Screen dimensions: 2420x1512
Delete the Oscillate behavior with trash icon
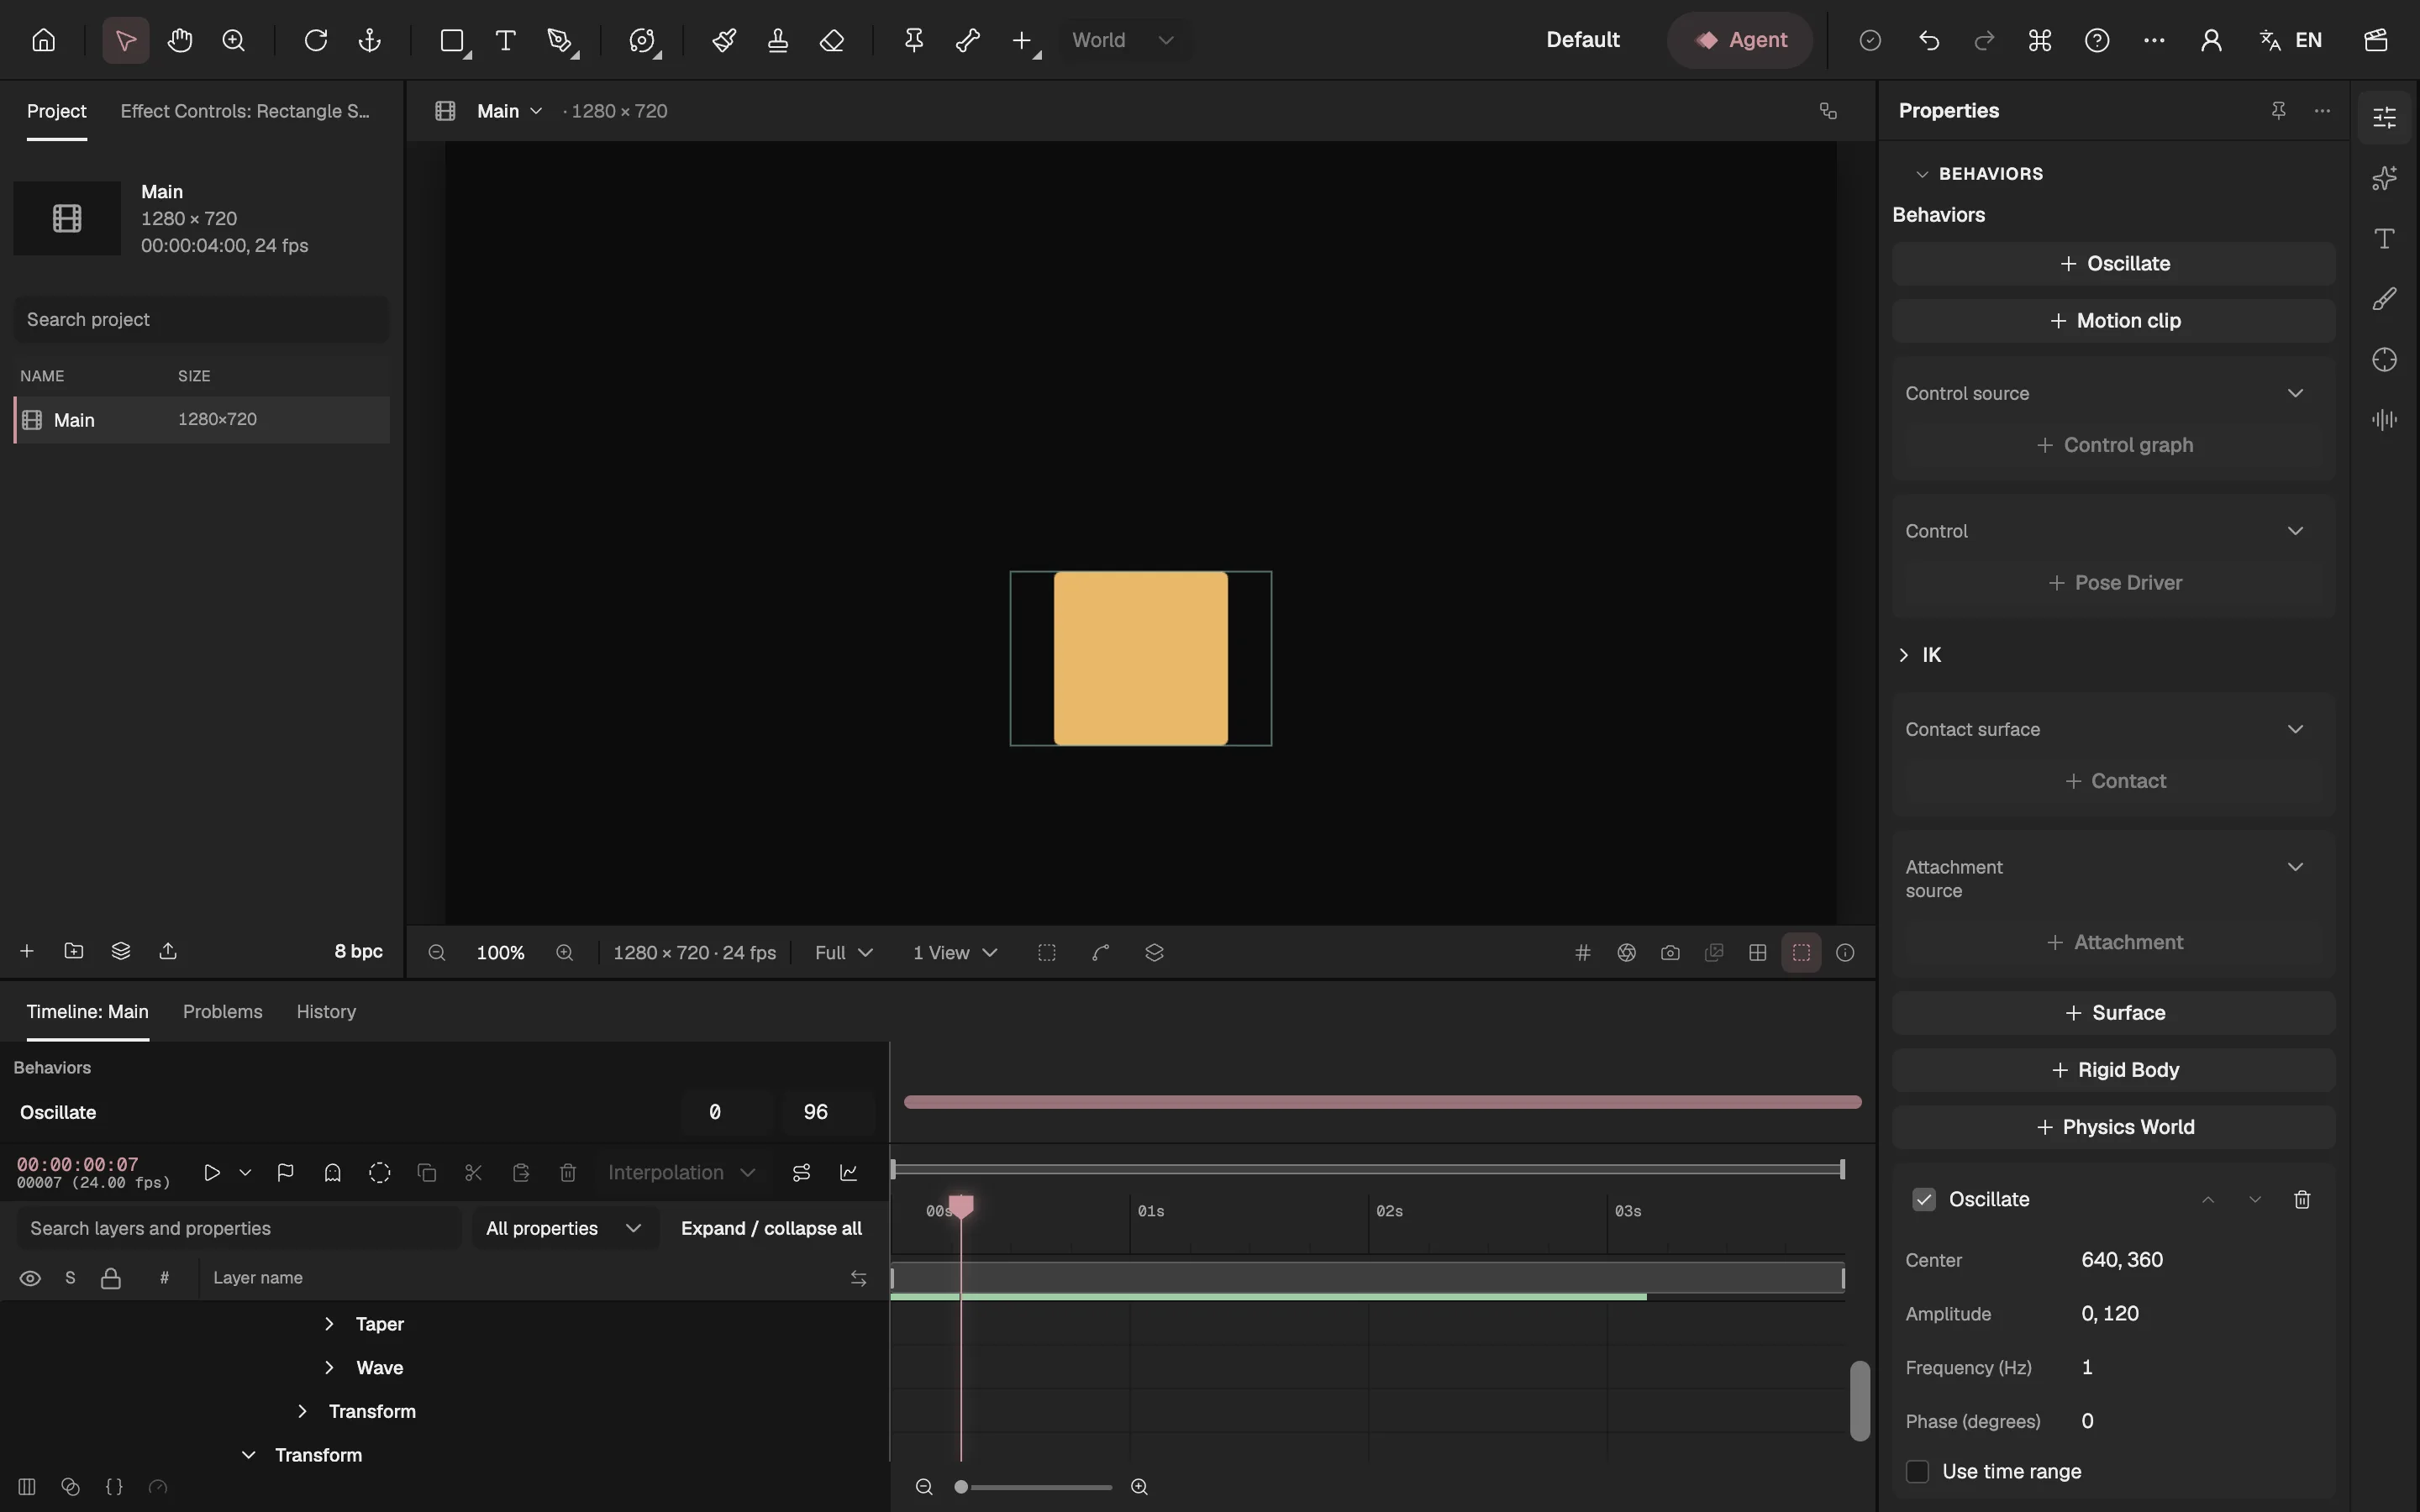pos(2302,1199)
